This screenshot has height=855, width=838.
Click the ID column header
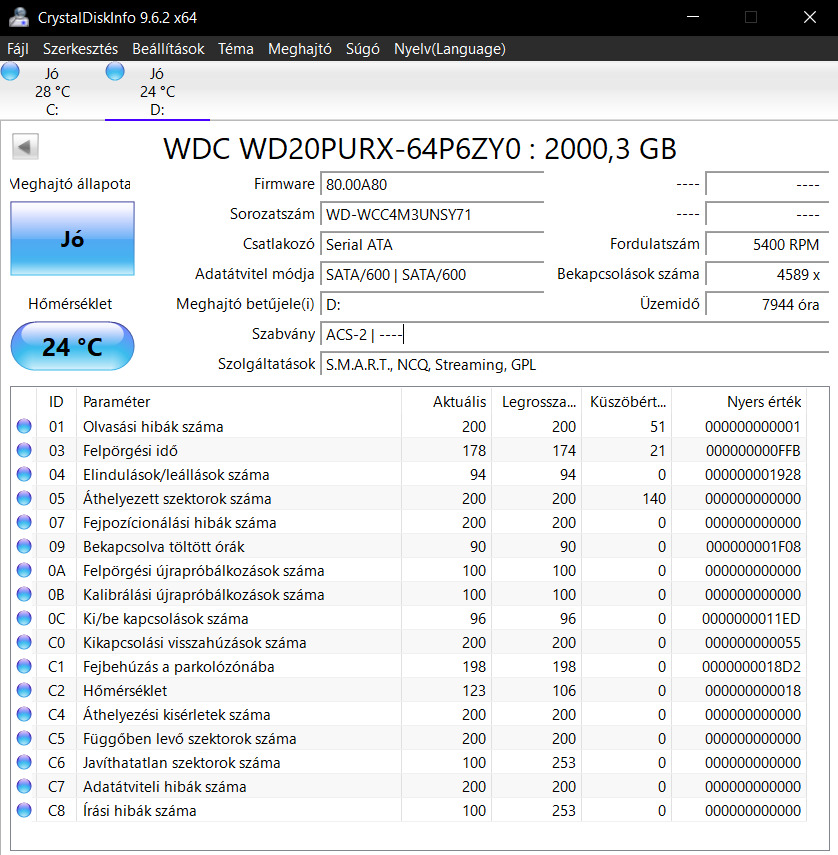click(56, 402)
